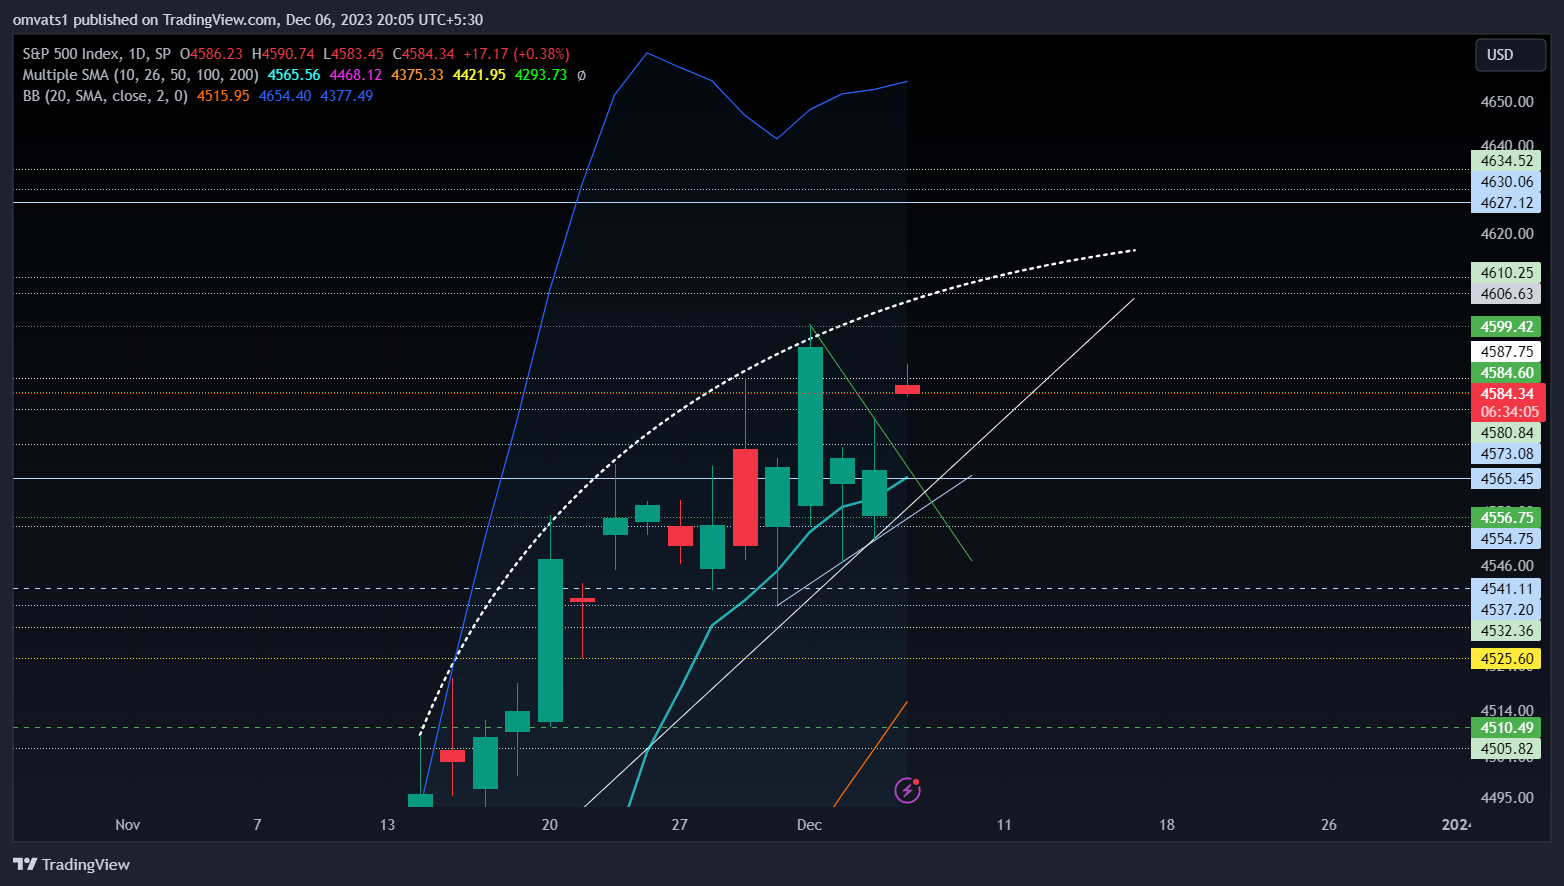The width and height of the screenshot is (1564, 886).
Task: Click BB upper value 4654.40
Action: (x=285, y=96)
